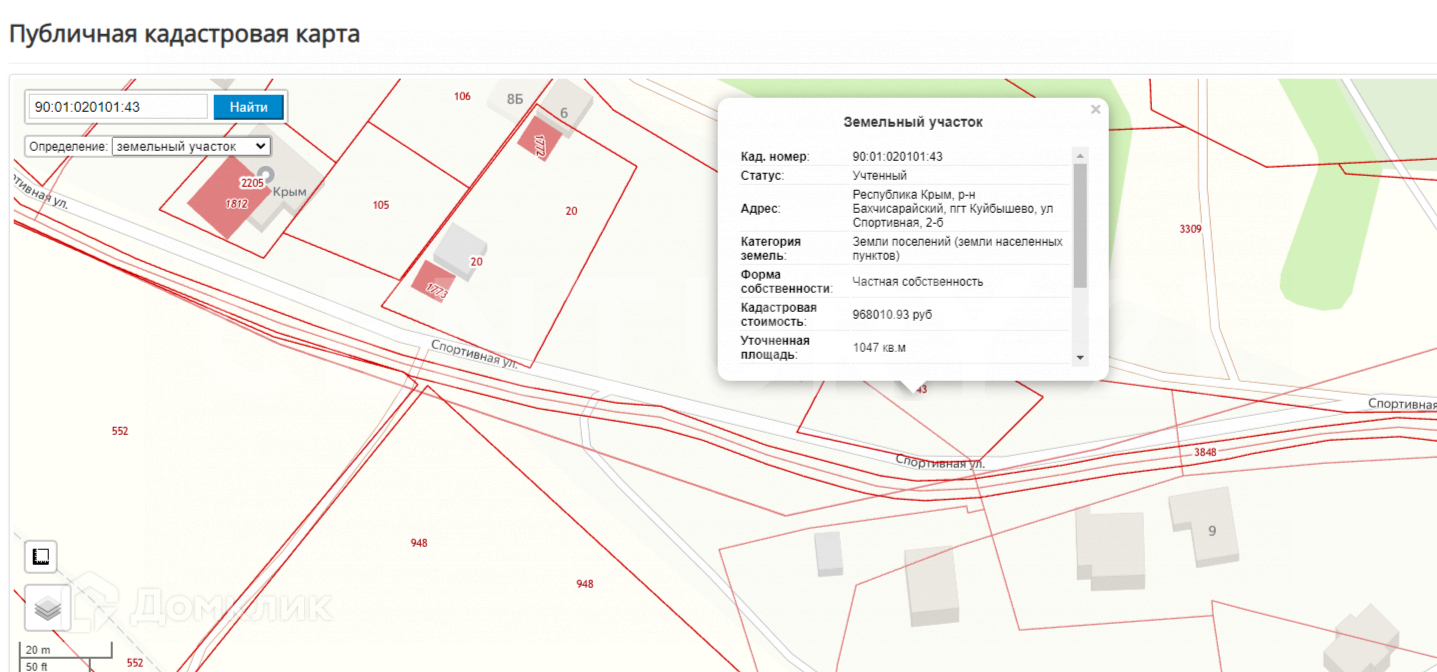Click the Кадастровая стоимость label
The height and width of the screenshot is (672, 1437).
[x=779, y=314]
